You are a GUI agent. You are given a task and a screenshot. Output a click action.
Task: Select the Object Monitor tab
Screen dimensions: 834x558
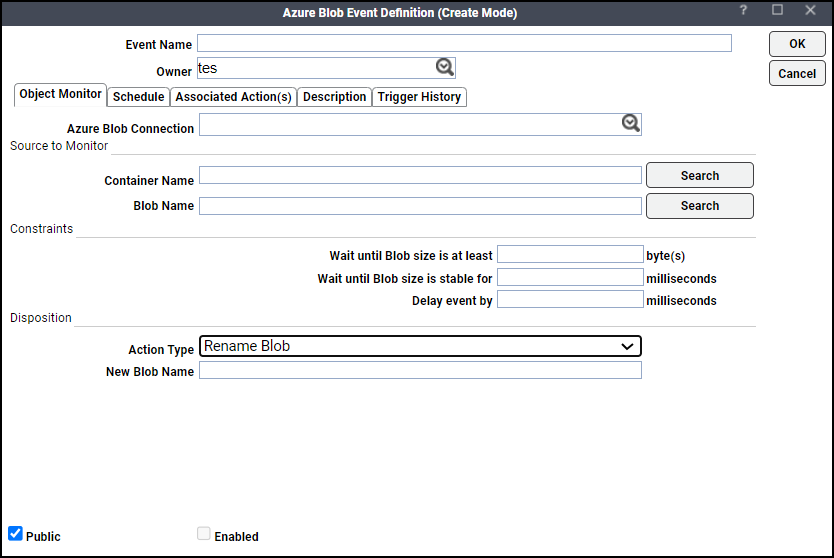(x=60, y=95)
